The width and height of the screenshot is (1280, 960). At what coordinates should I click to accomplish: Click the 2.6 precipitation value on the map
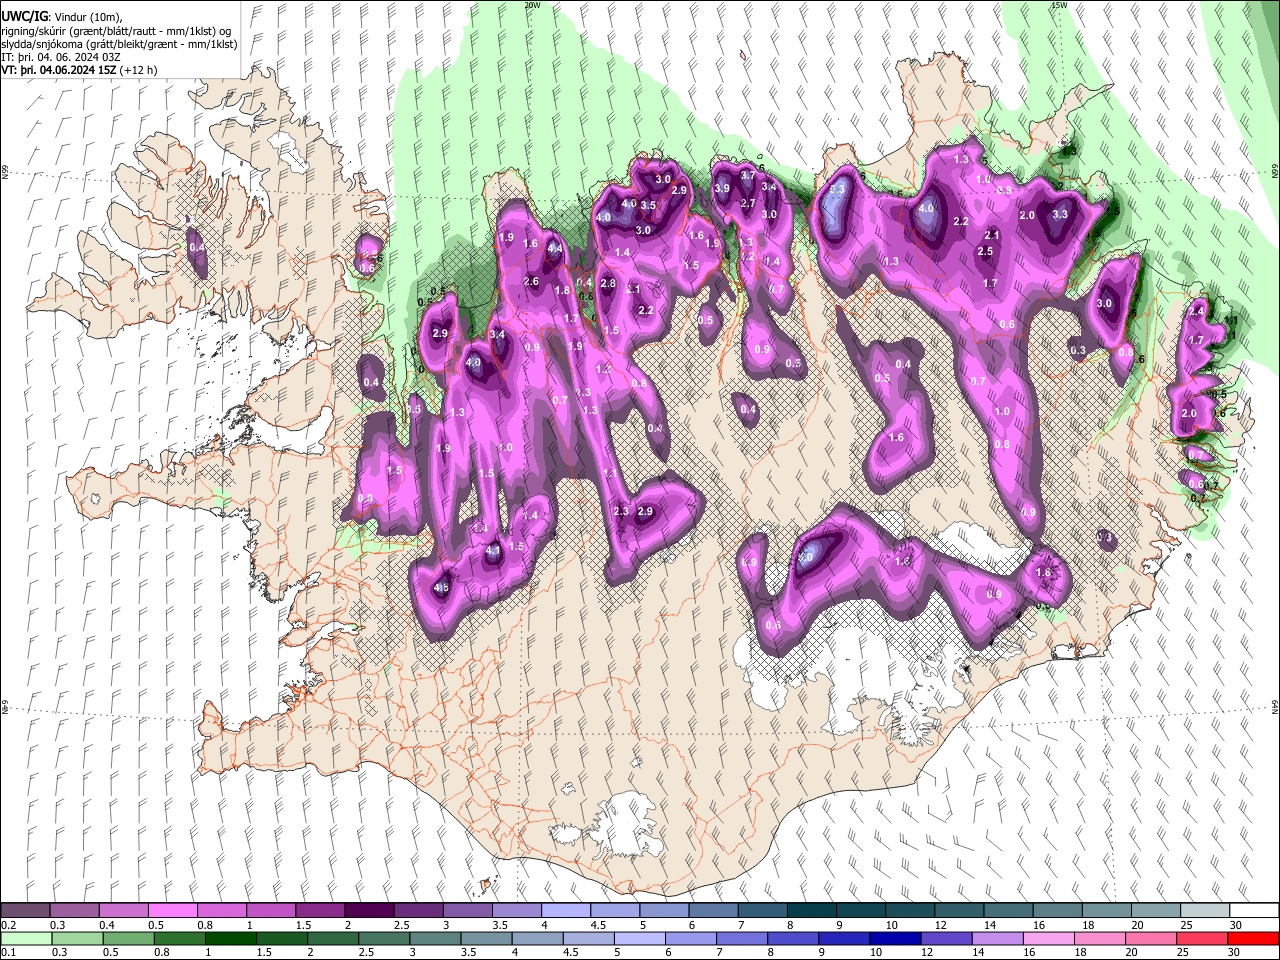pyautogui.click(x=532, y=282)
